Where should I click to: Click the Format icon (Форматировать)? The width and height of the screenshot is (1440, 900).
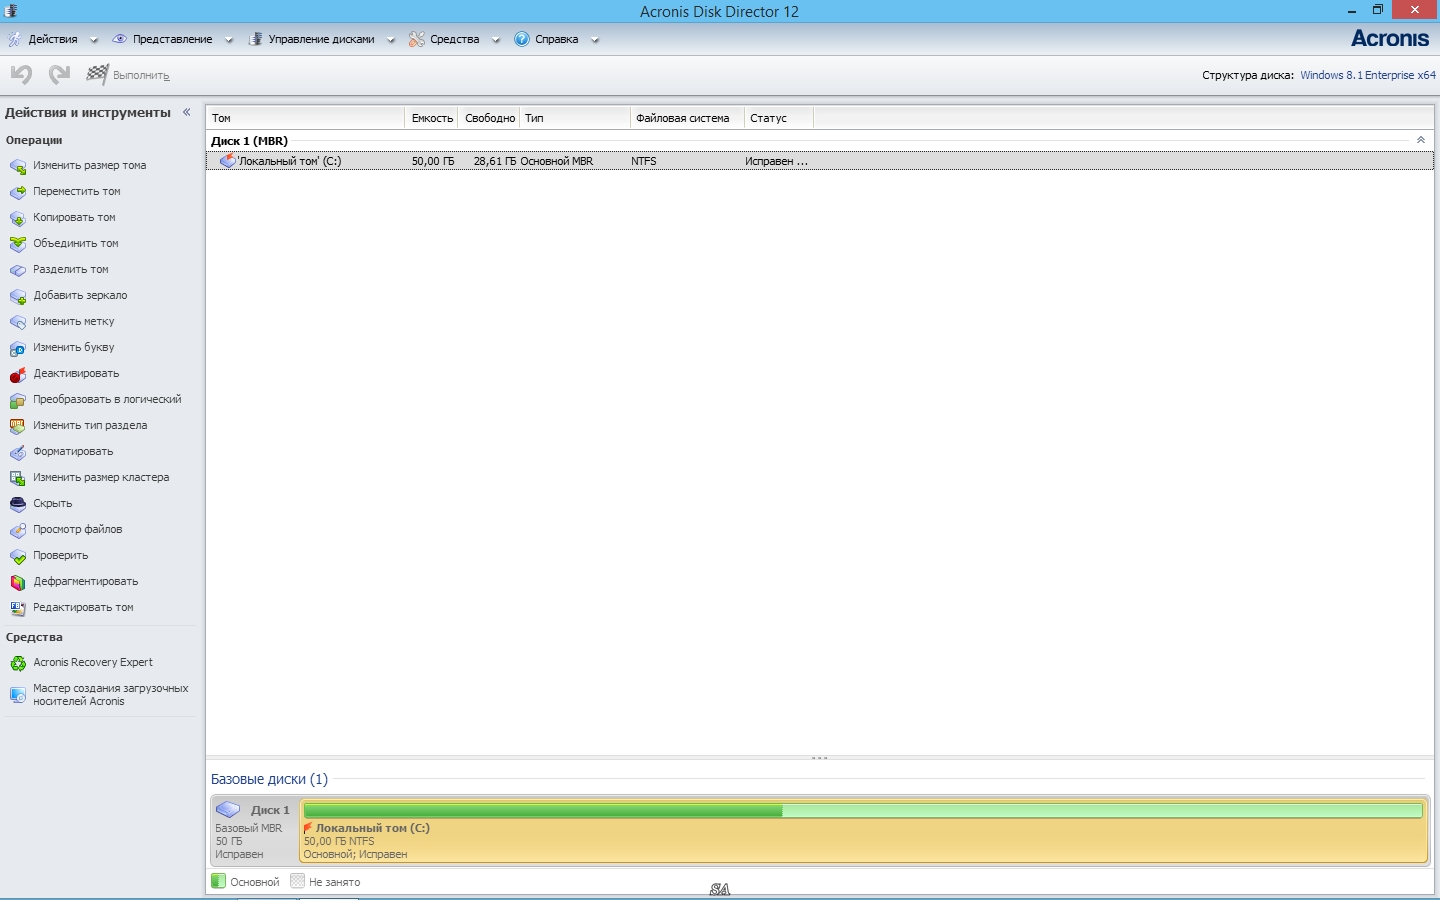tap(18, 452)
